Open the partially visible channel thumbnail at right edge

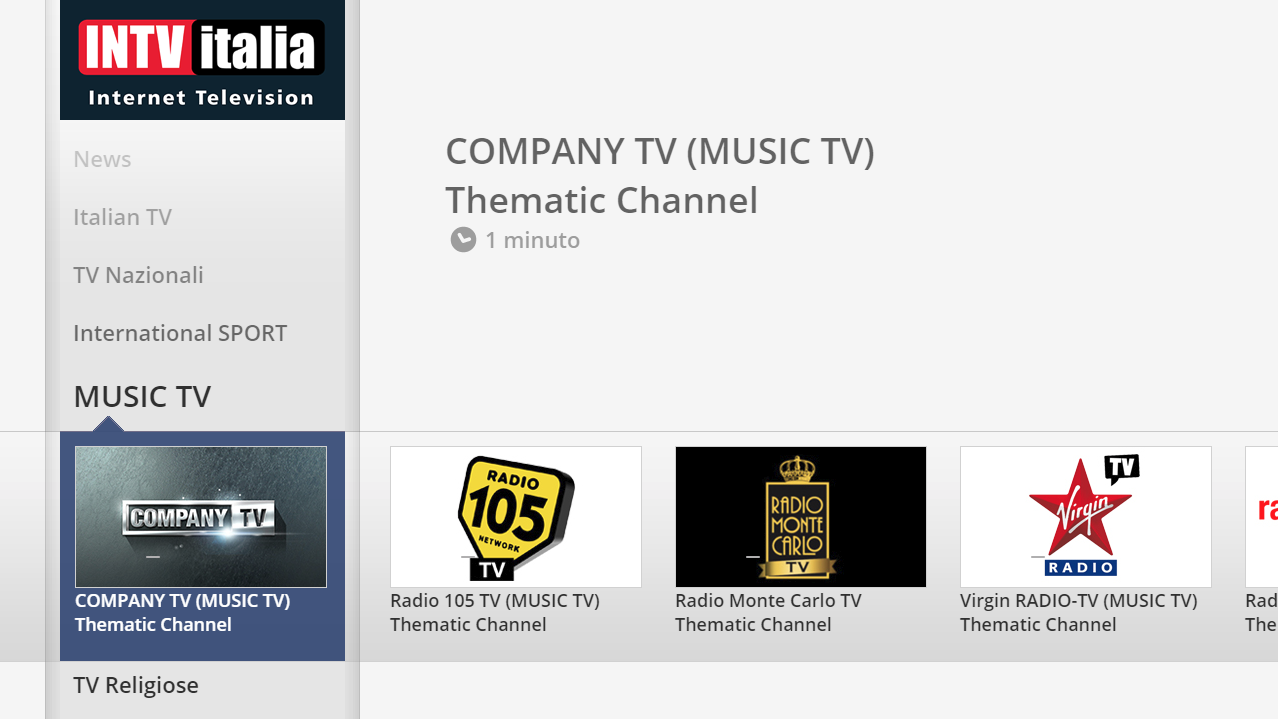point(1262,517)
